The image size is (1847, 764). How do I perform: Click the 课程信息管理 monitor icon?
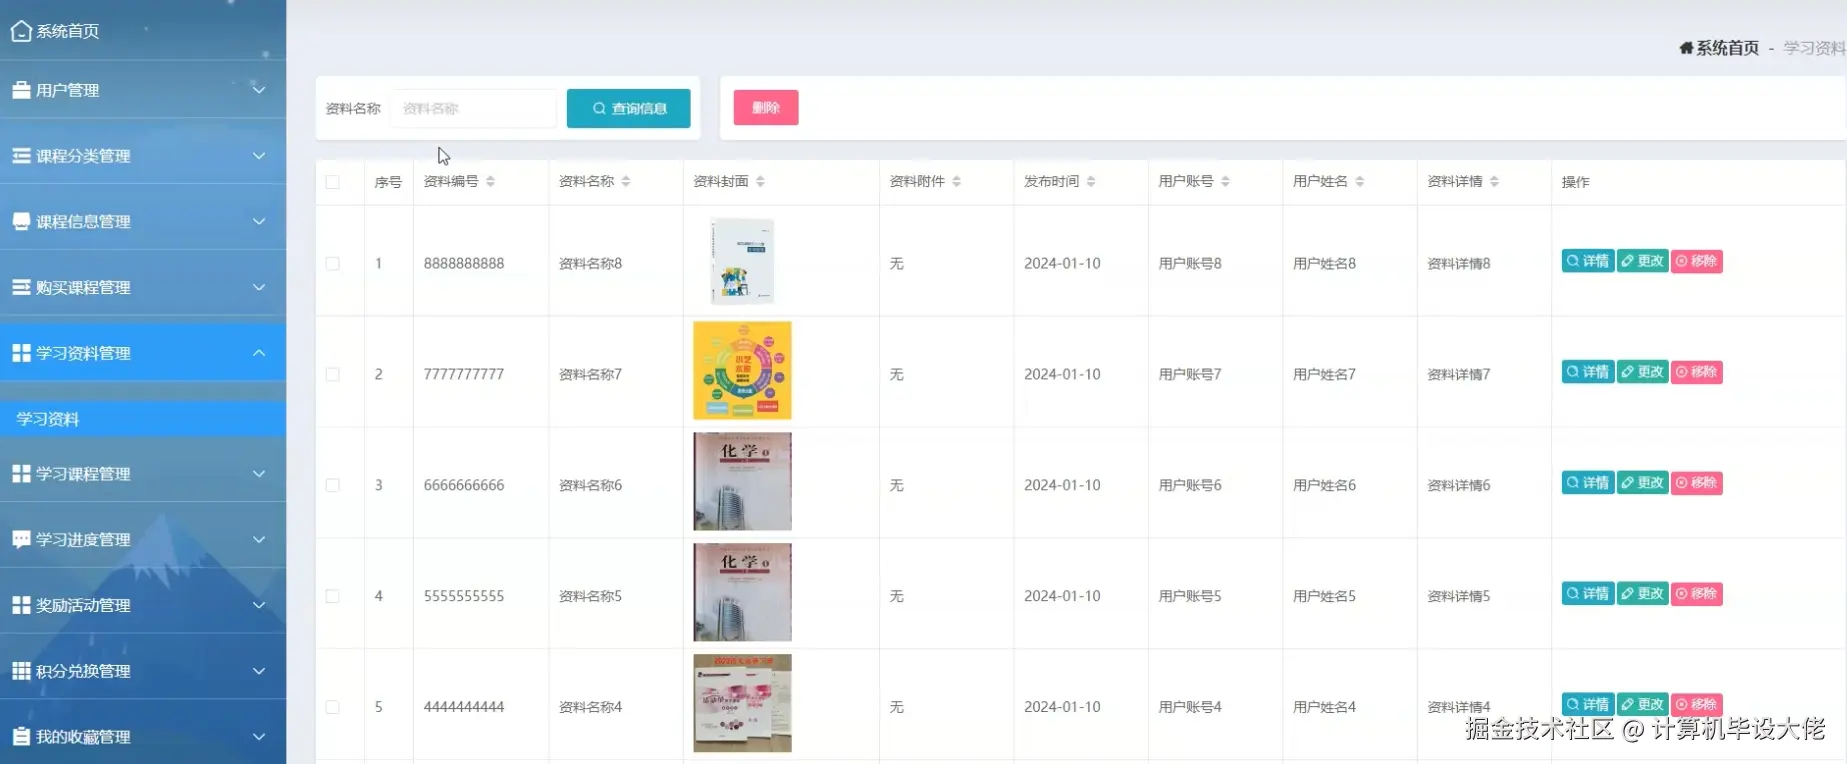21,221
